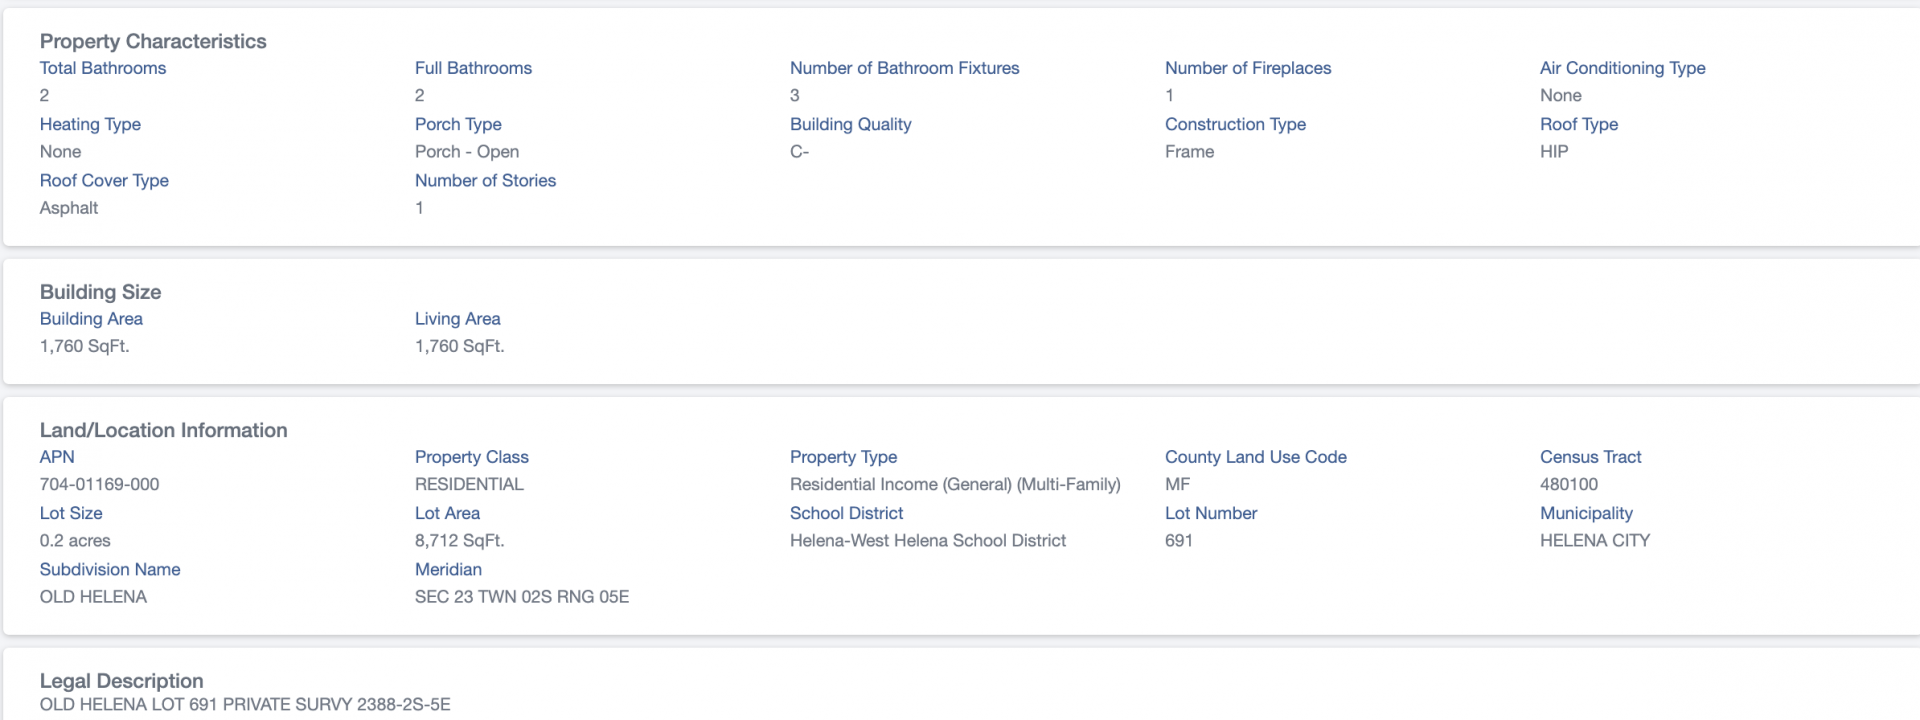Image resolution: width=1920 pixels, height=720 pixels.
Task: Select the Subdivision Name label
Action: pyautogui.click(x=110, y=568)
